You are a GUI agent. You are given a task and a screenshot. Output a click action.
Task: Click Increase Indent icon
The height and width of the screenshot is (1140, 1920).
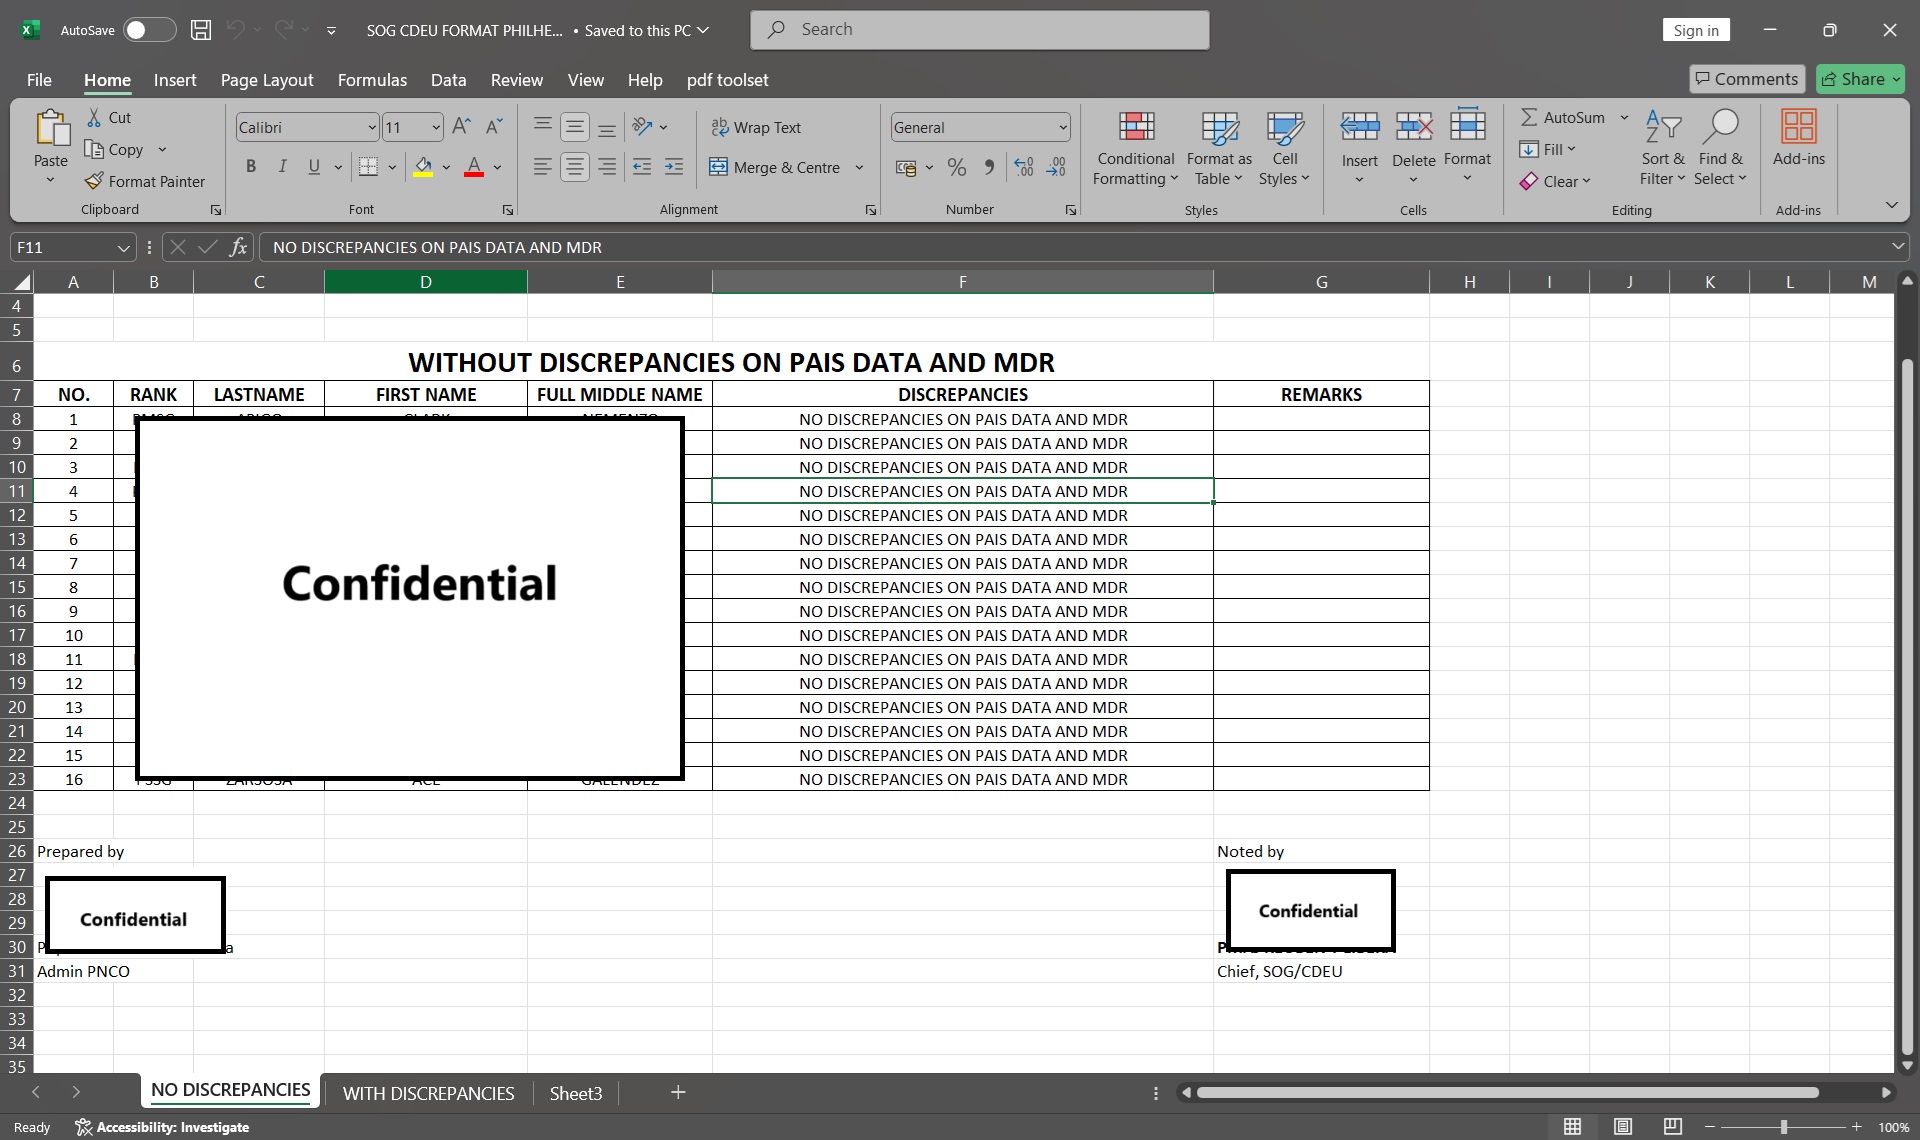click(x=674, y=167)
